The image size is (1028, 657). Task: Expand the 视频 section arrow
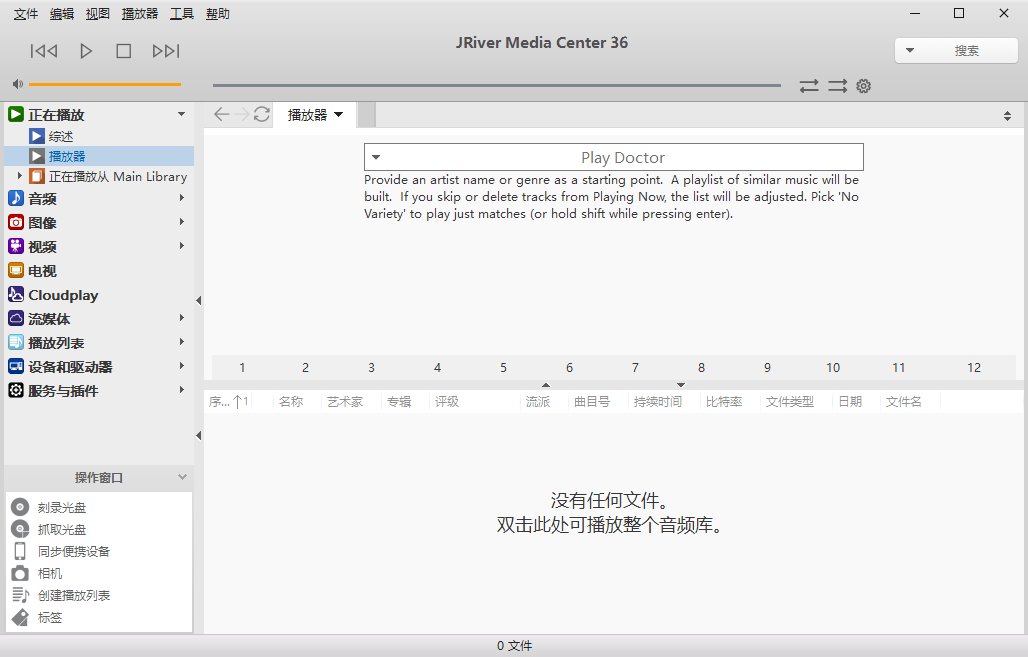[182, 245]
